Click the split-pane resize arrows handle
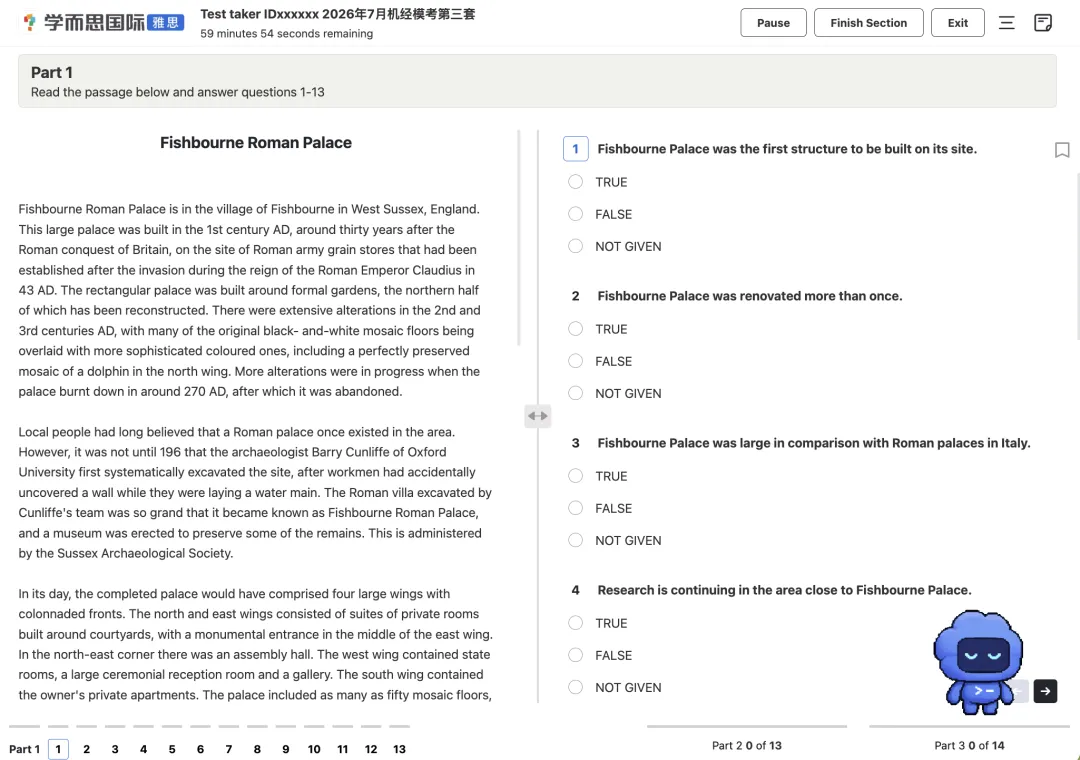This screenshot has width=1080, height=760. [x=537, y=415]
